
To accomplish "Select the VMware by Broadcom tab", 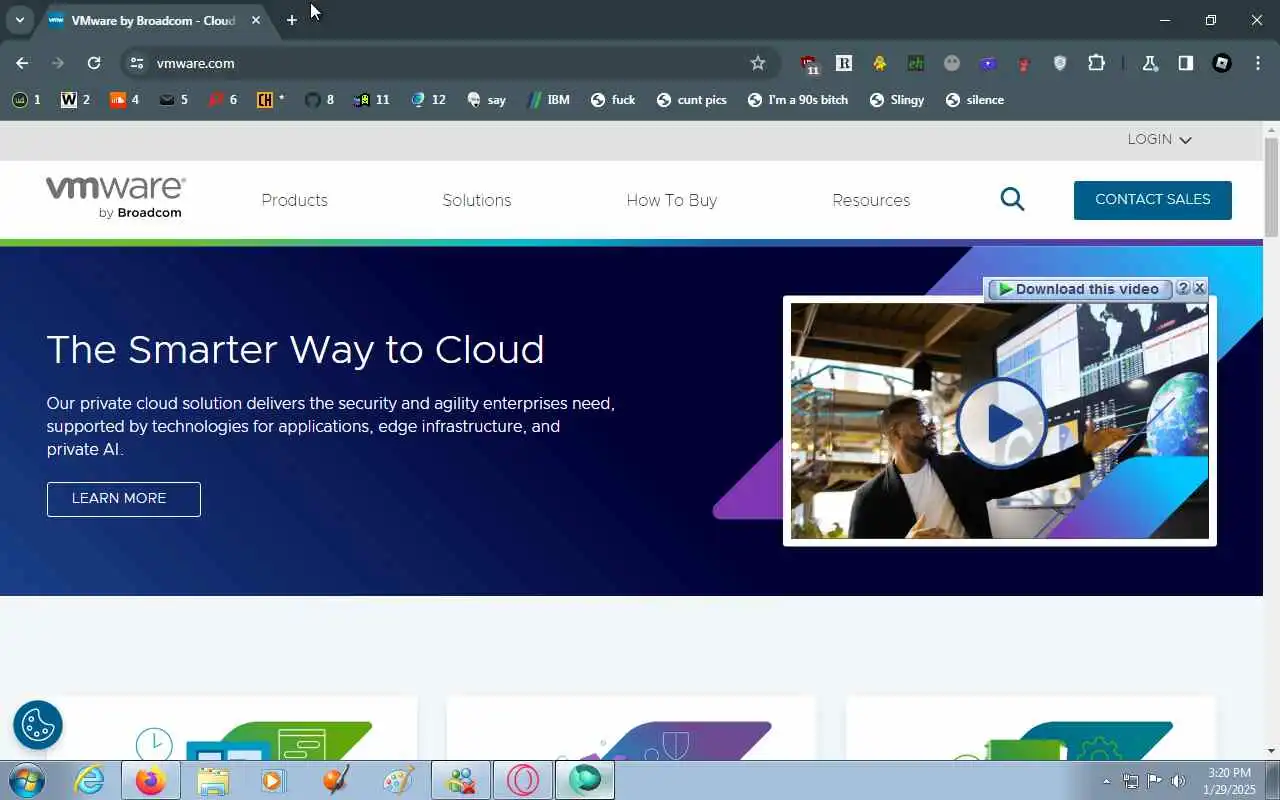I will [154, 20].
